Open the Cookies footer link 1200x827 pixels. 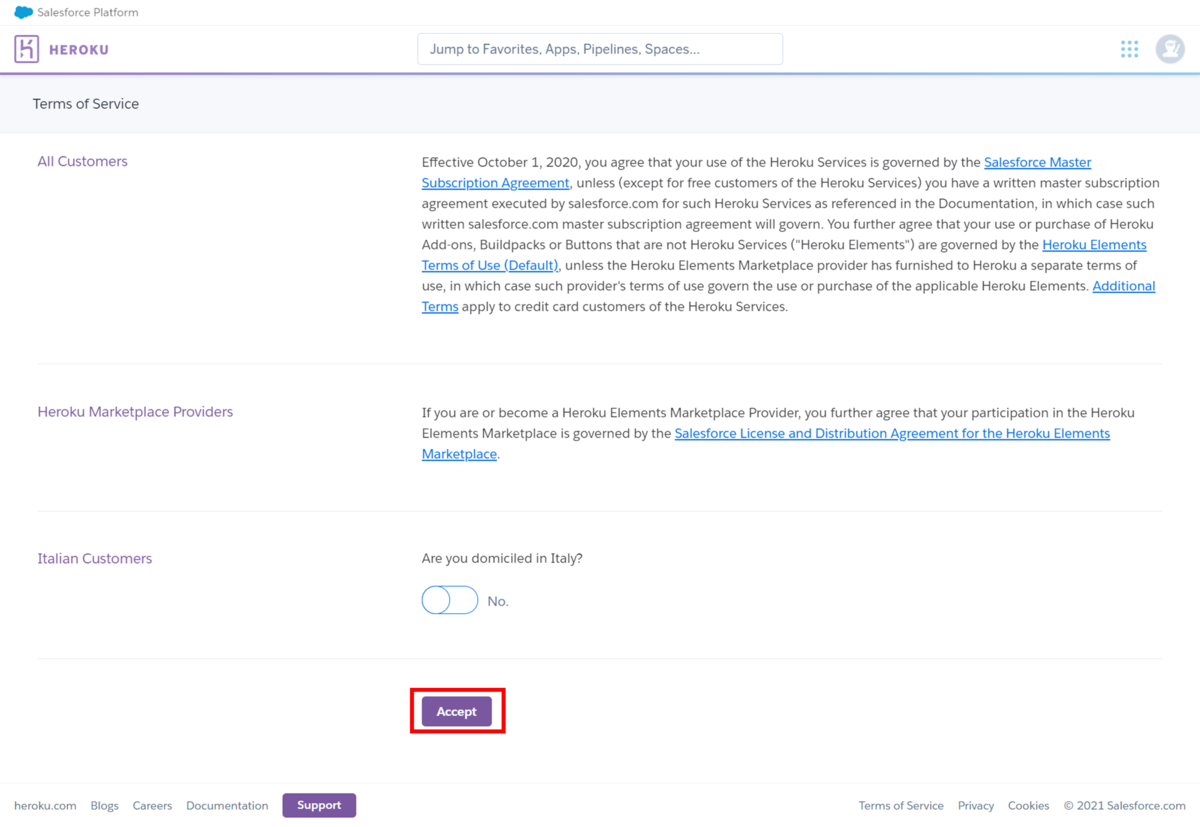(x=1029, y=805)
